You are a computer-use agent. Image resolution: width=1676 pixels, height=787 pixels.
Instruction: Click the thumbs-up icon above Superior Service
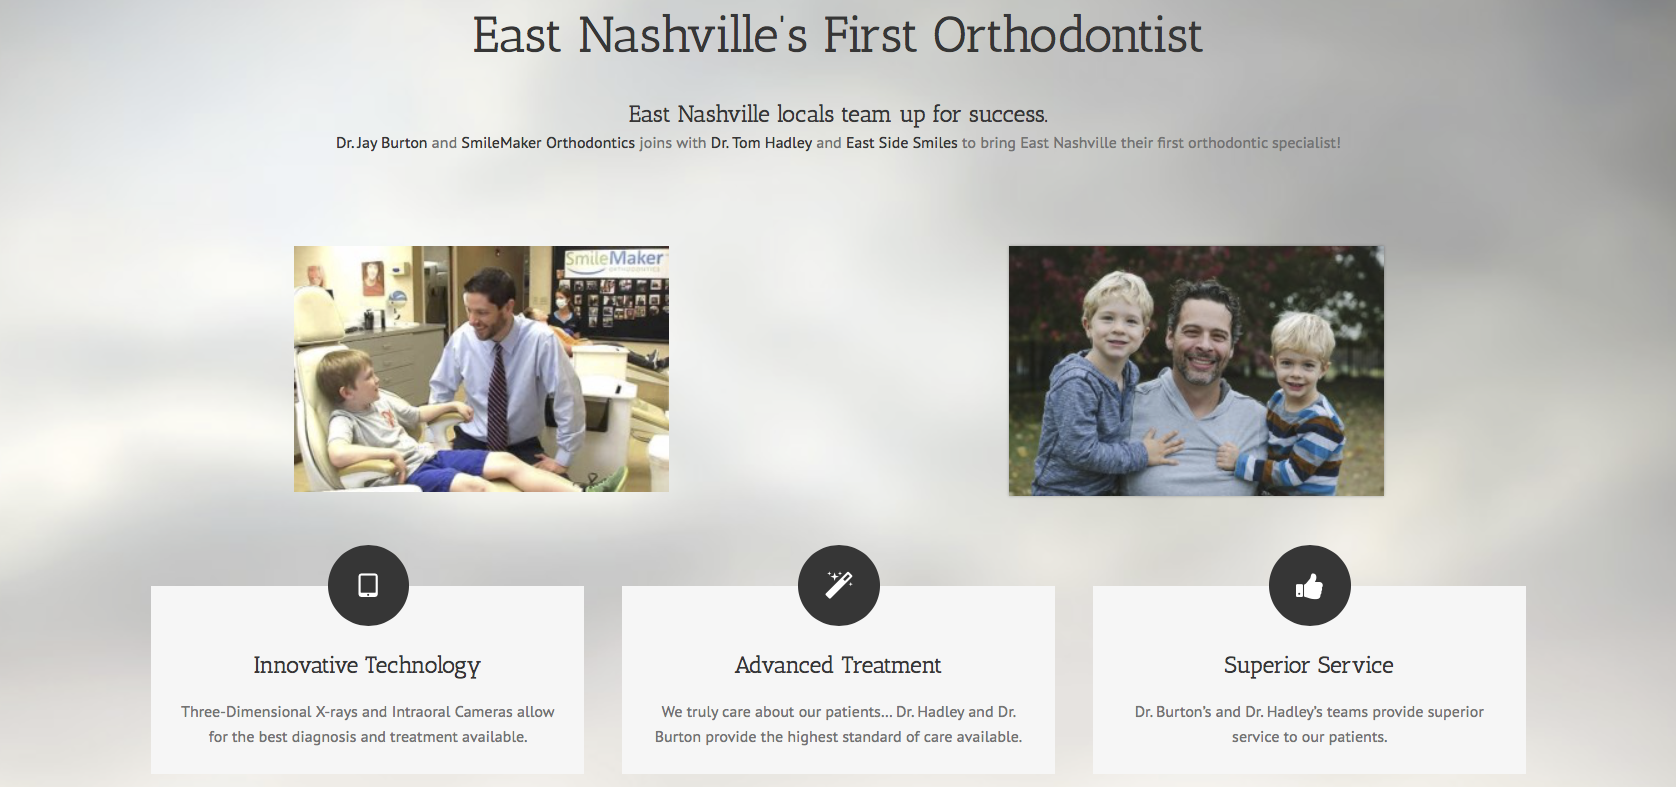point(1309,585)
